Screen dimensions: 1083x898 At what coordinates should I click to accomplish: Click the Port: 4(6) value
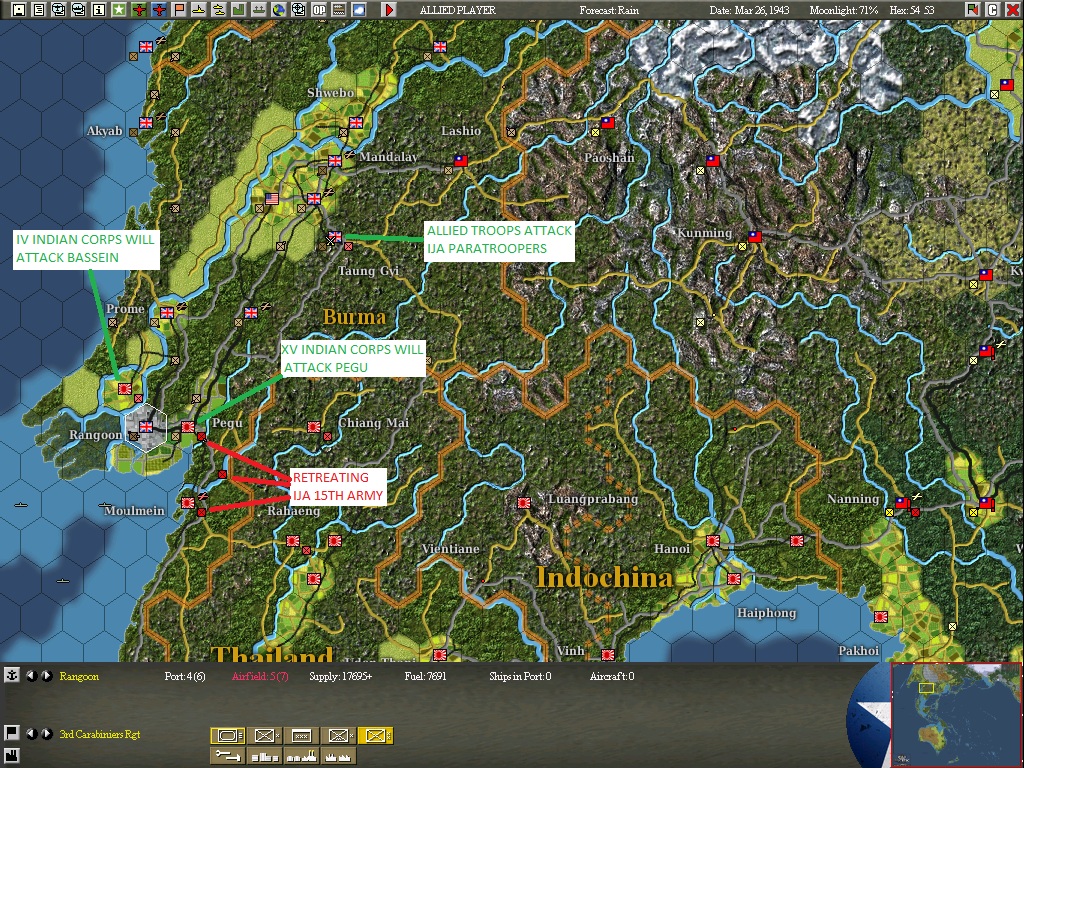coord(184,676)
